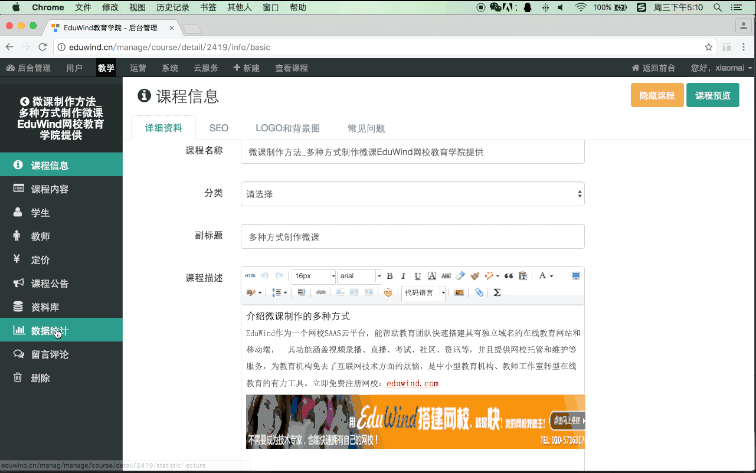The image size is (756, 473).
Task: Toggle underline formatting in the editor
Action: (x=417, y=276)
